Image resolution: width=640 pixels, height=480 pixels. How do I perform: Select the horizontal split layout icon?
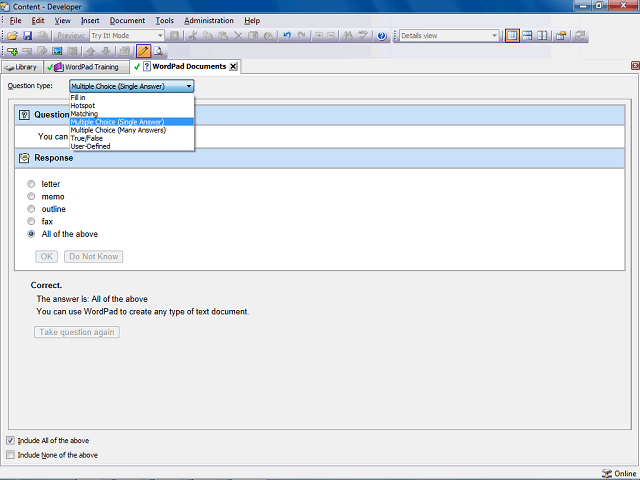click(x=527, y=36)
